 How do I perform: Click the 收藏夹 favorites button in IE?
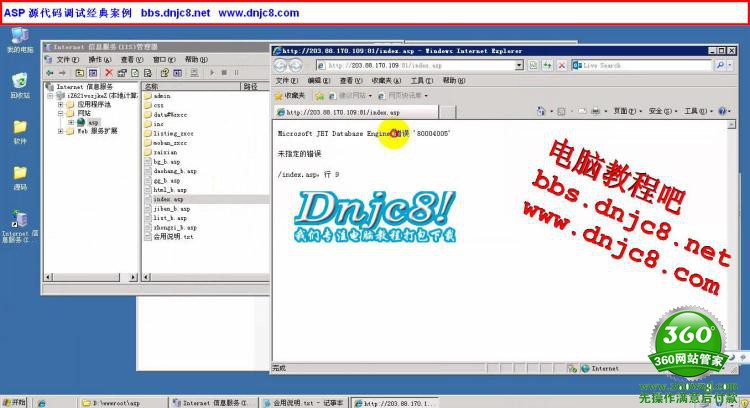(289, 96)
